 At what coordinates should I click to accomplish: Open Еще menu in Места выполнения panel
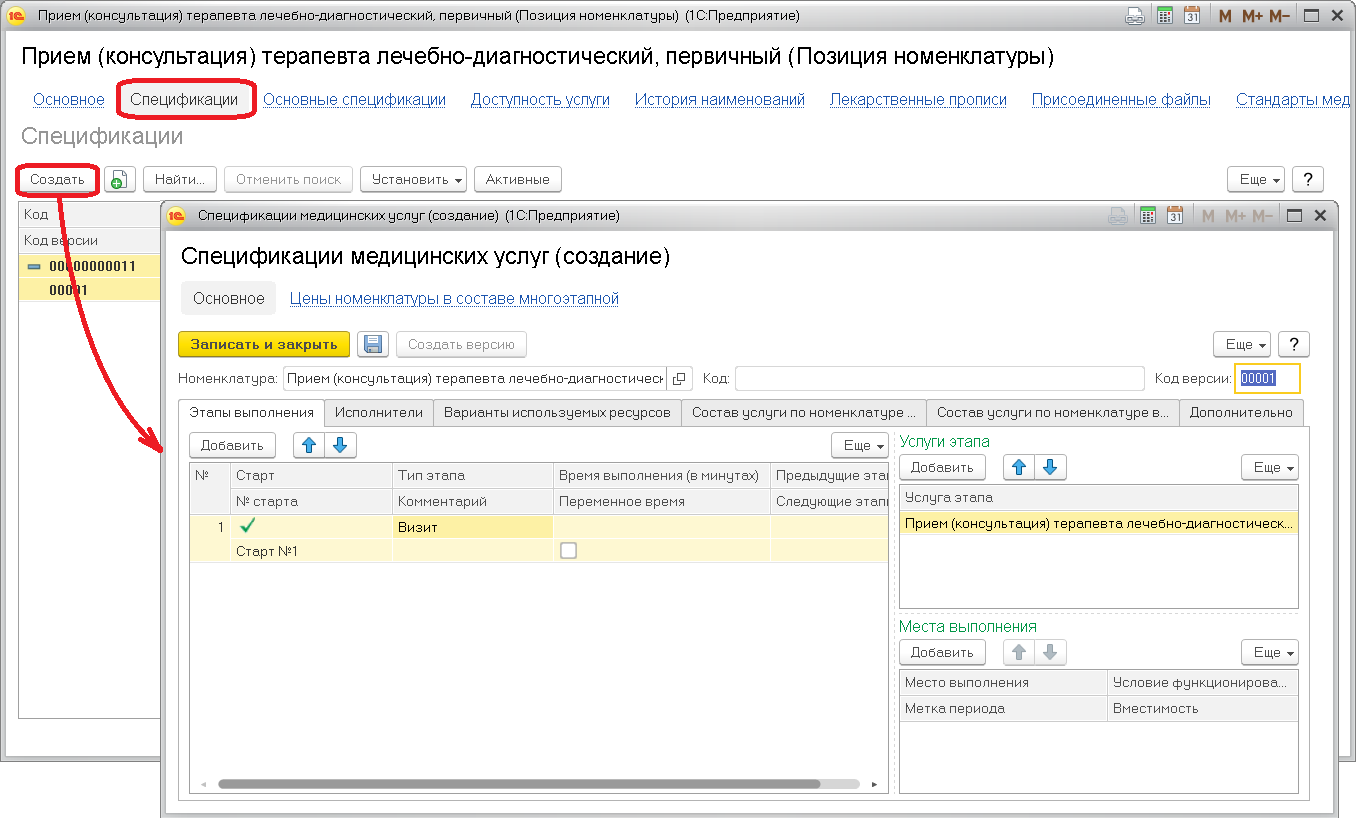click(x=1270, y=652)
